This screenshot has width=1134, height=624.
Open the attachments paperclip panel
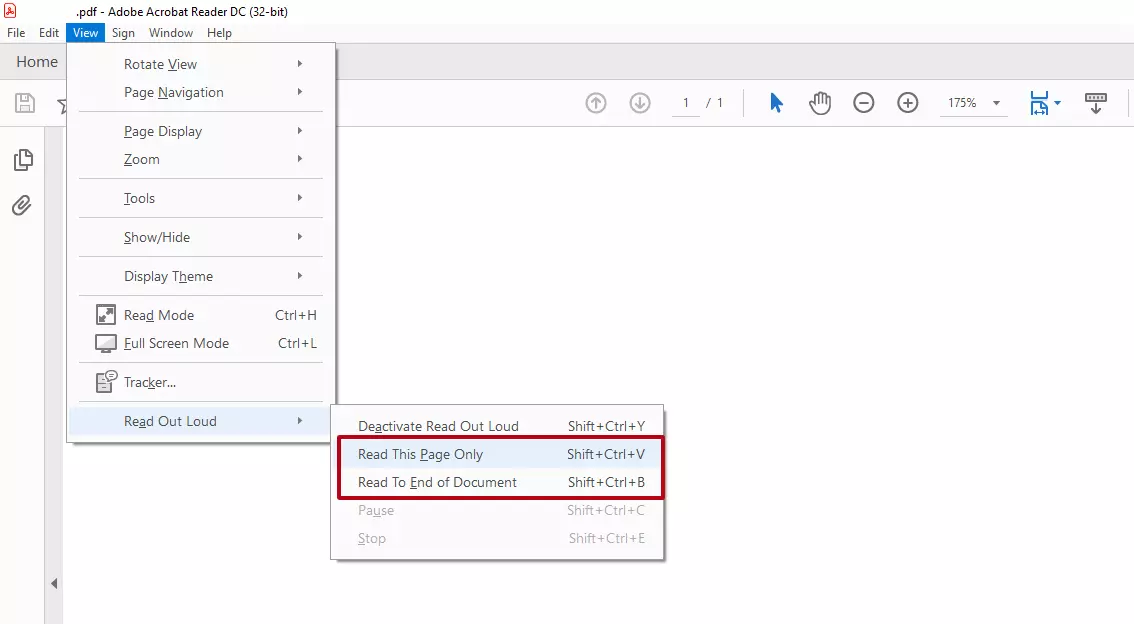pos(22,206)
